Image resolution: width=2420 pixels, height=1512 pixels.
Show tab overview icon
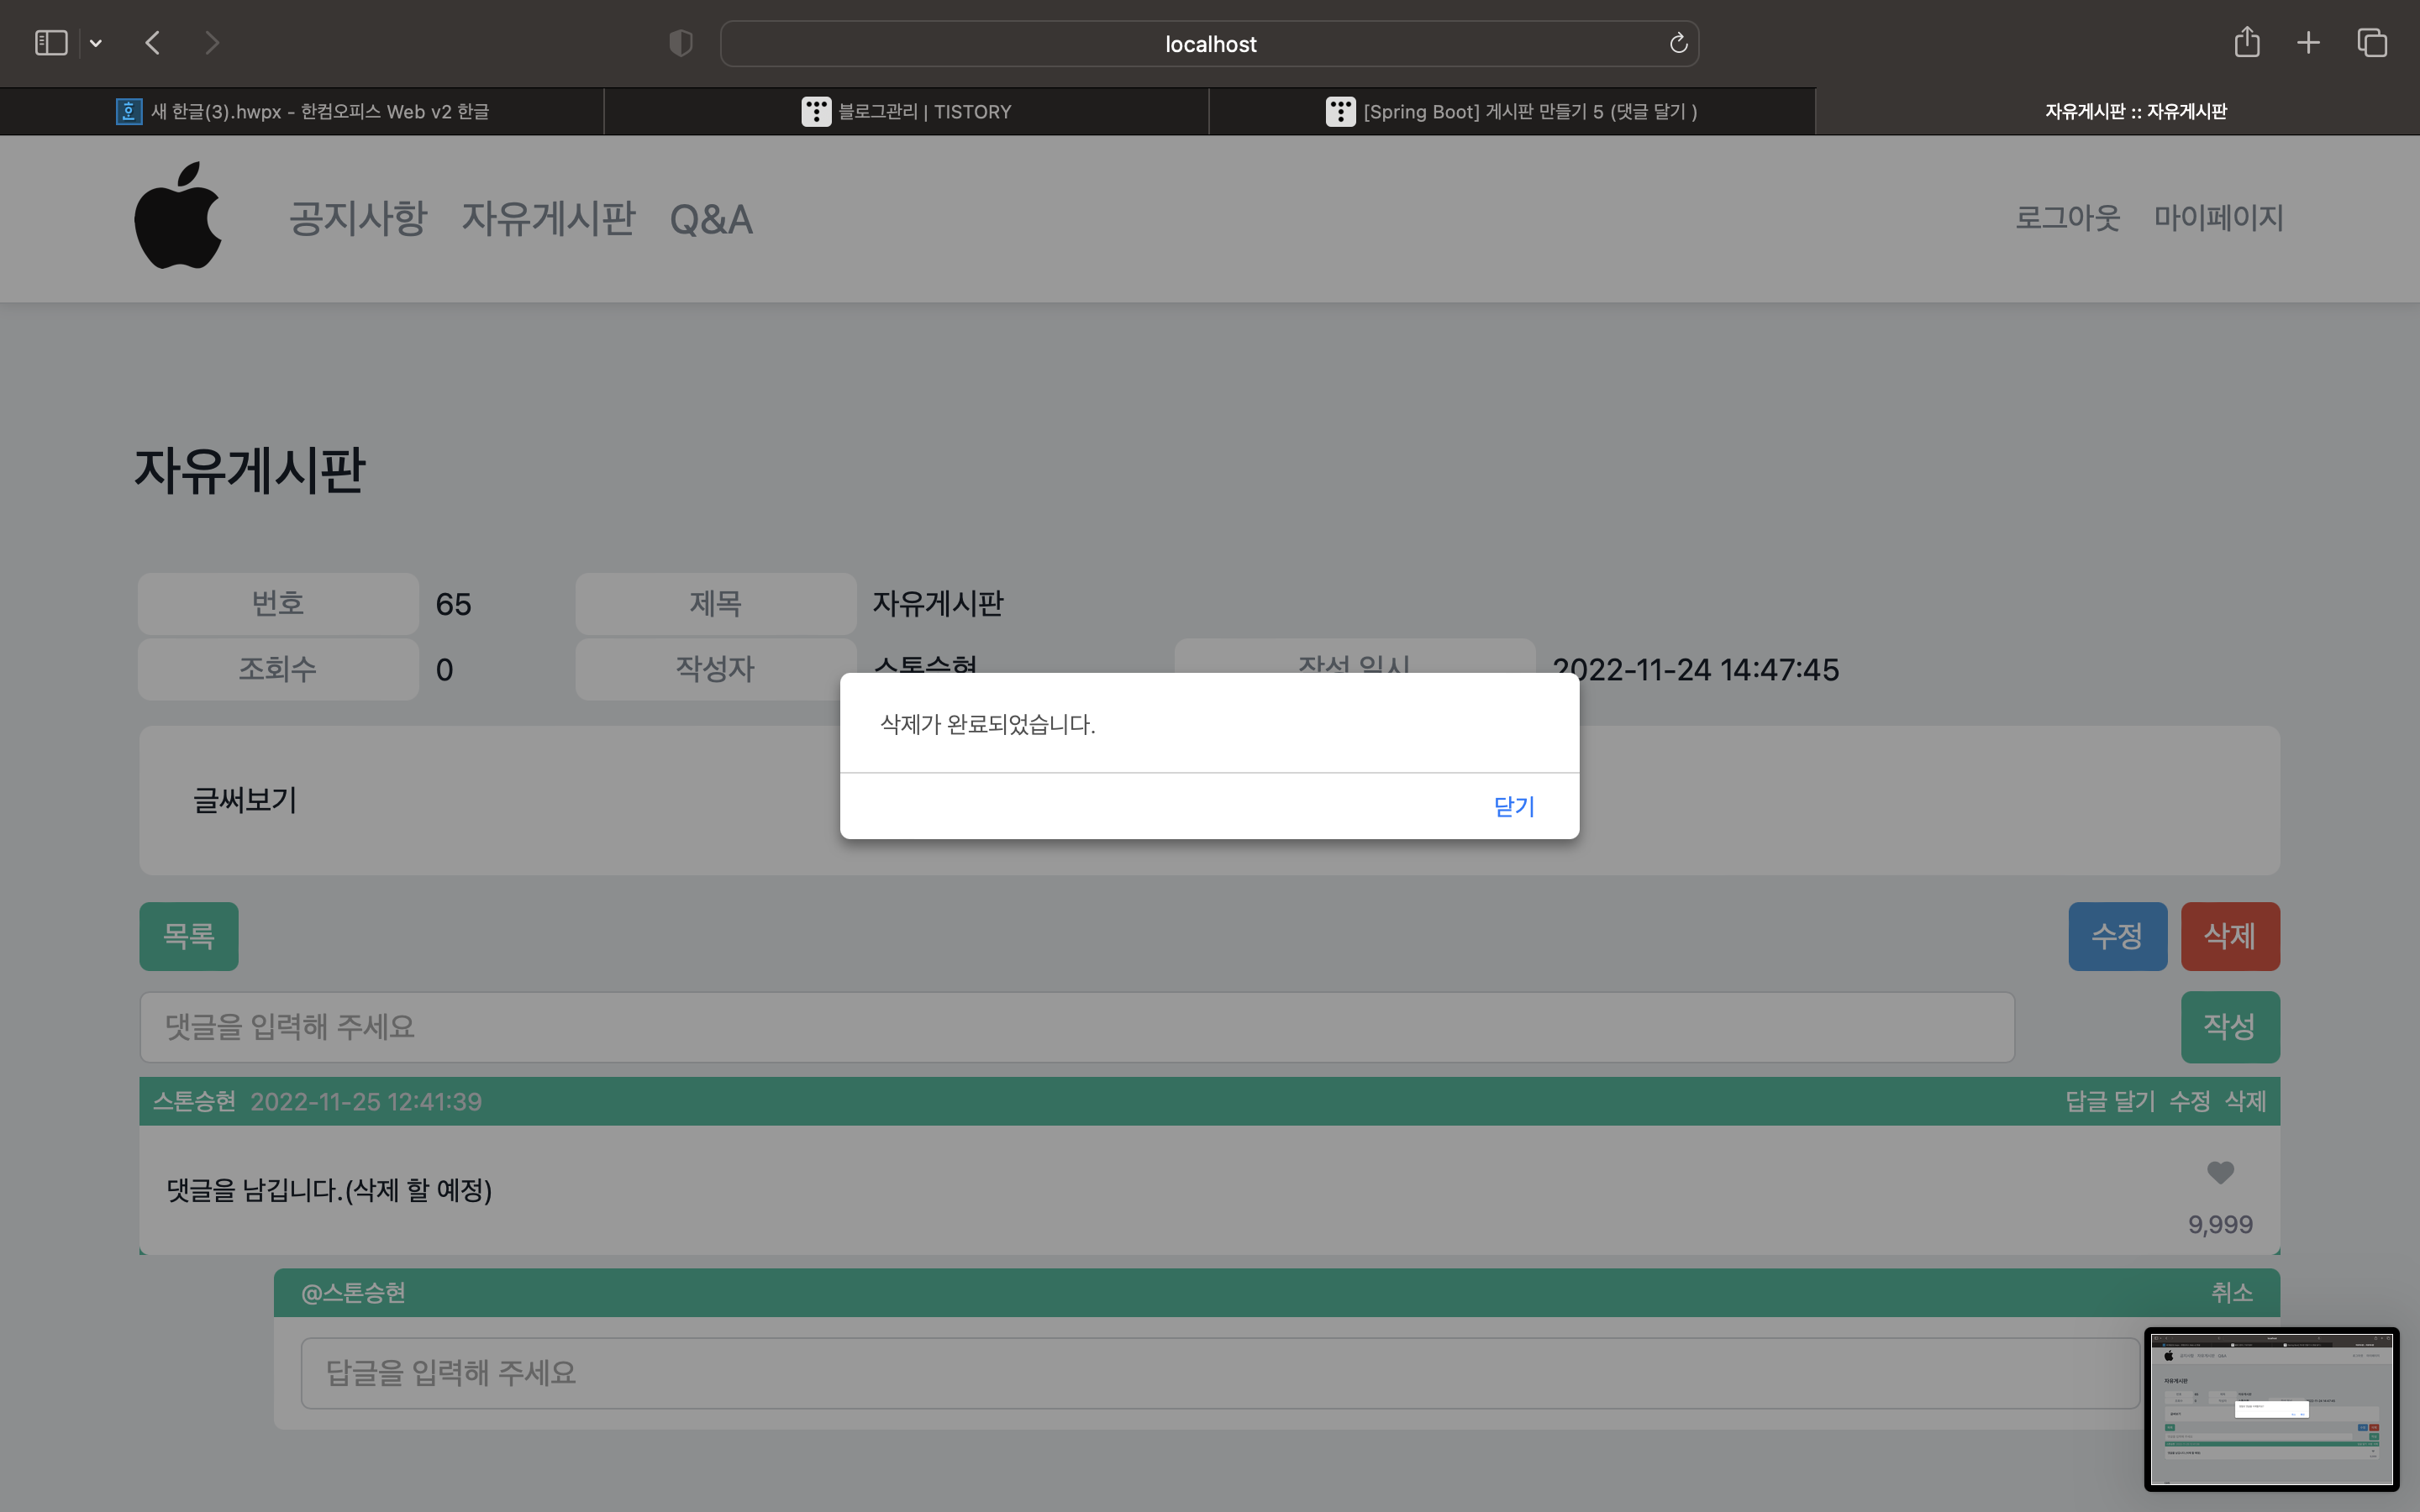click(2372, 43)
